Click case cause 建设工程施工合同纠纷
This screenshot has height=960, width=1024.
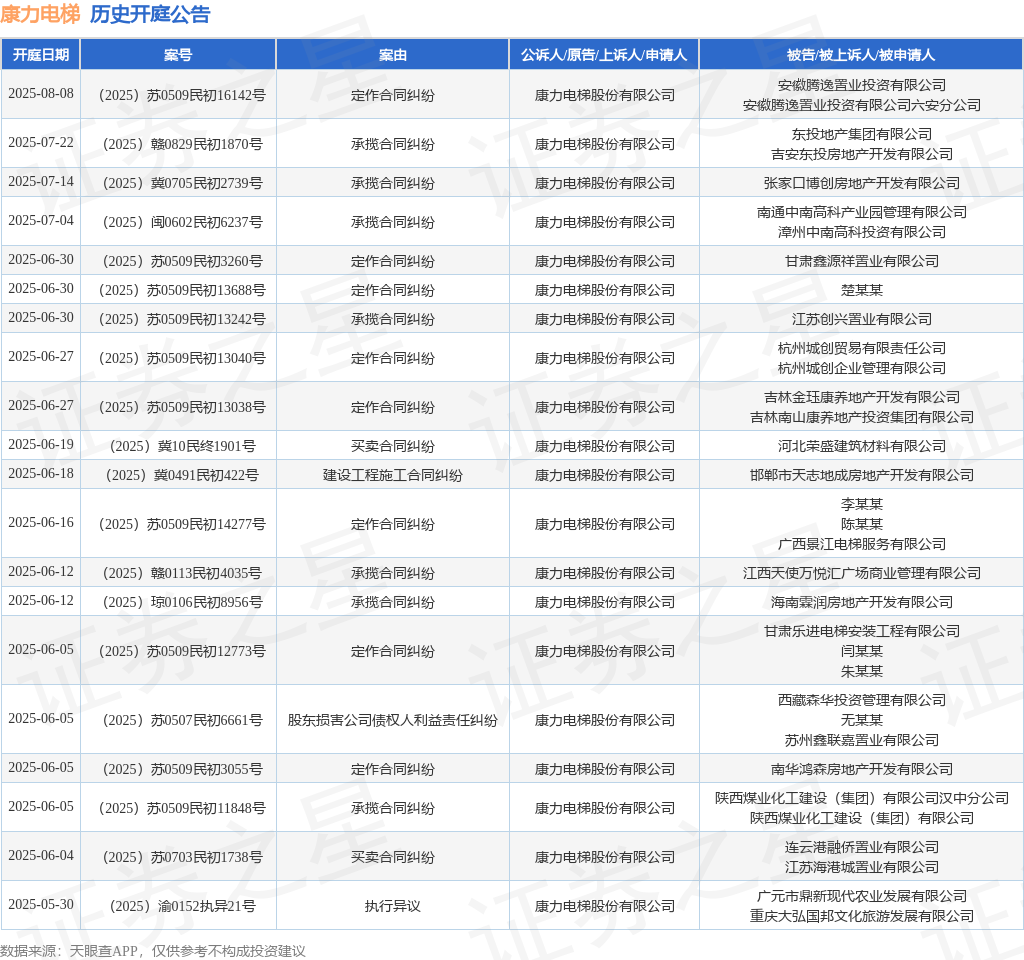(392, 475)
